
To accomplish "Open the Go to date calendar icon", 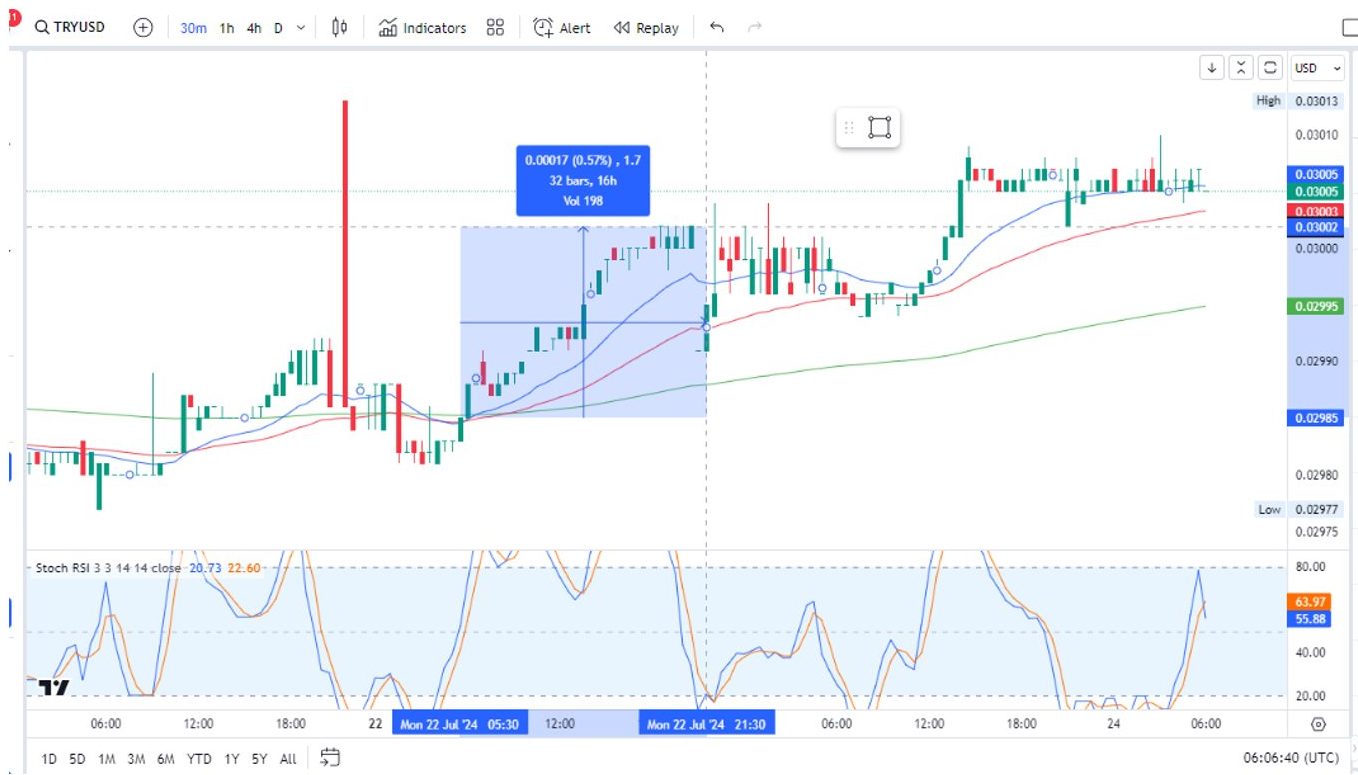I will [x=329, y=758].
